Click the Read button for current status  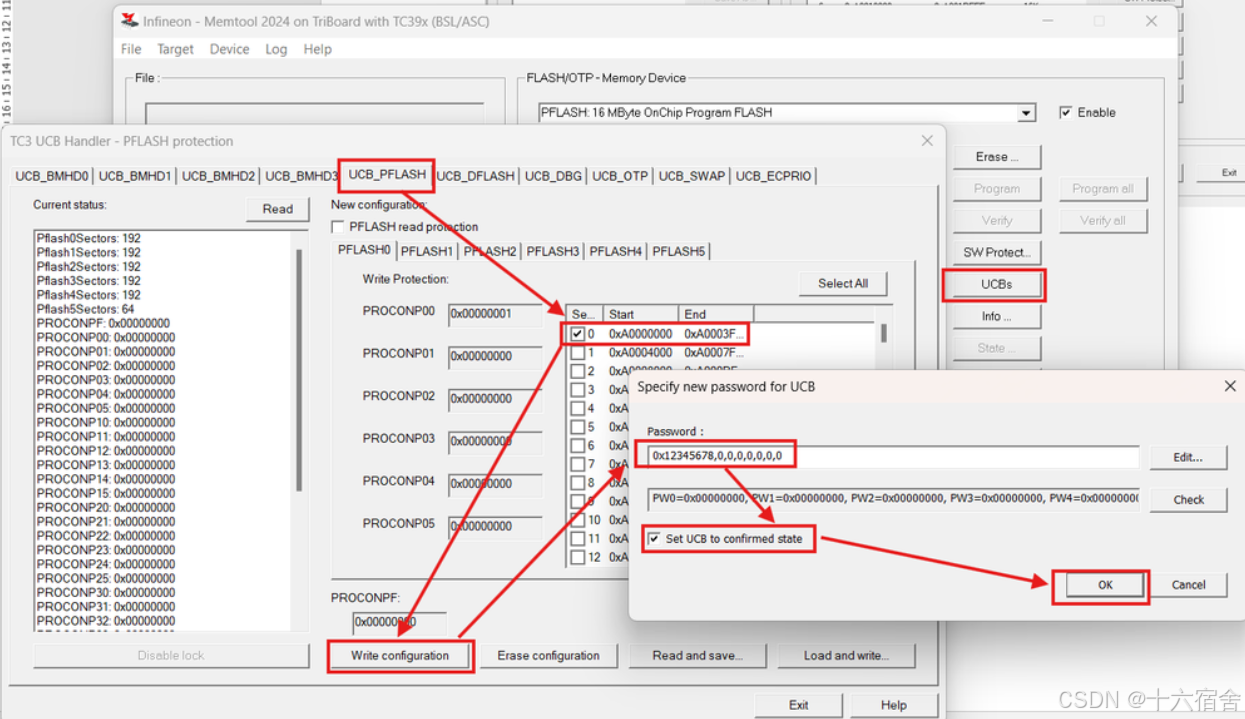278,209
